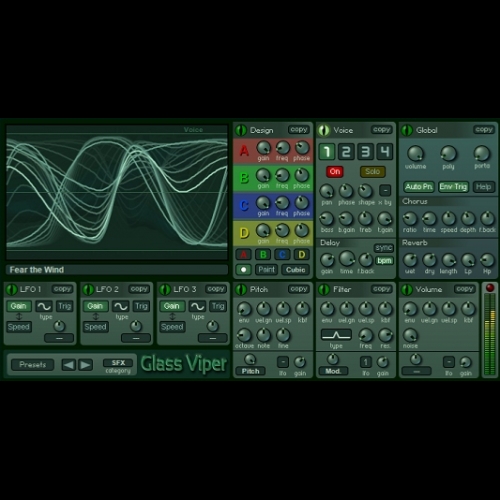Image resolution: width=500 pixels, height=500 pixels.
Task: Open the Filter lfo selector showing 1
Action: click(x=366, y=362)
